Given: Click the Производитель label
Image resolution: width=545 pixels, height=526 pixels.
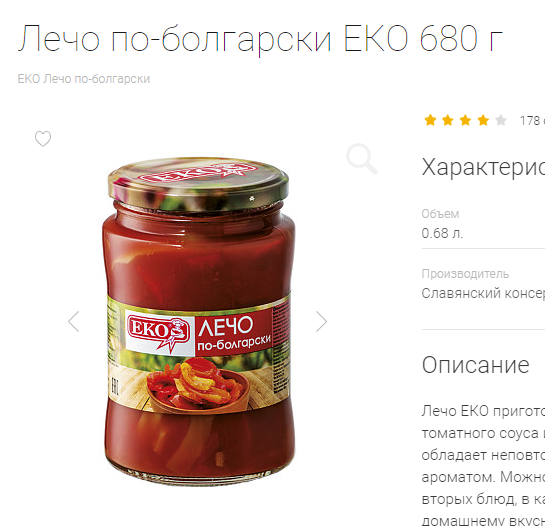Looking at the screenshot, I should [x=465, y=274].
